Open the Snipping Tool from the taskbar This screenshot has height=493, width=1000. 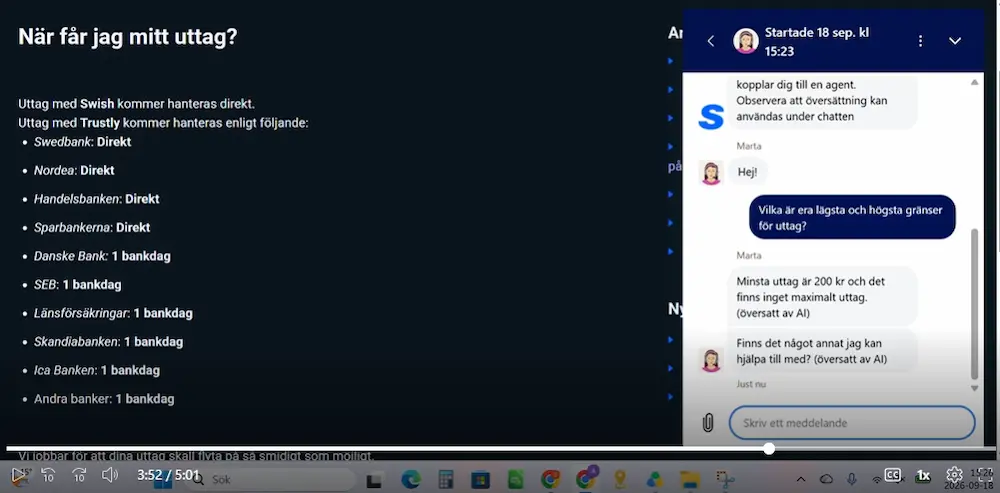click(725, 480)
